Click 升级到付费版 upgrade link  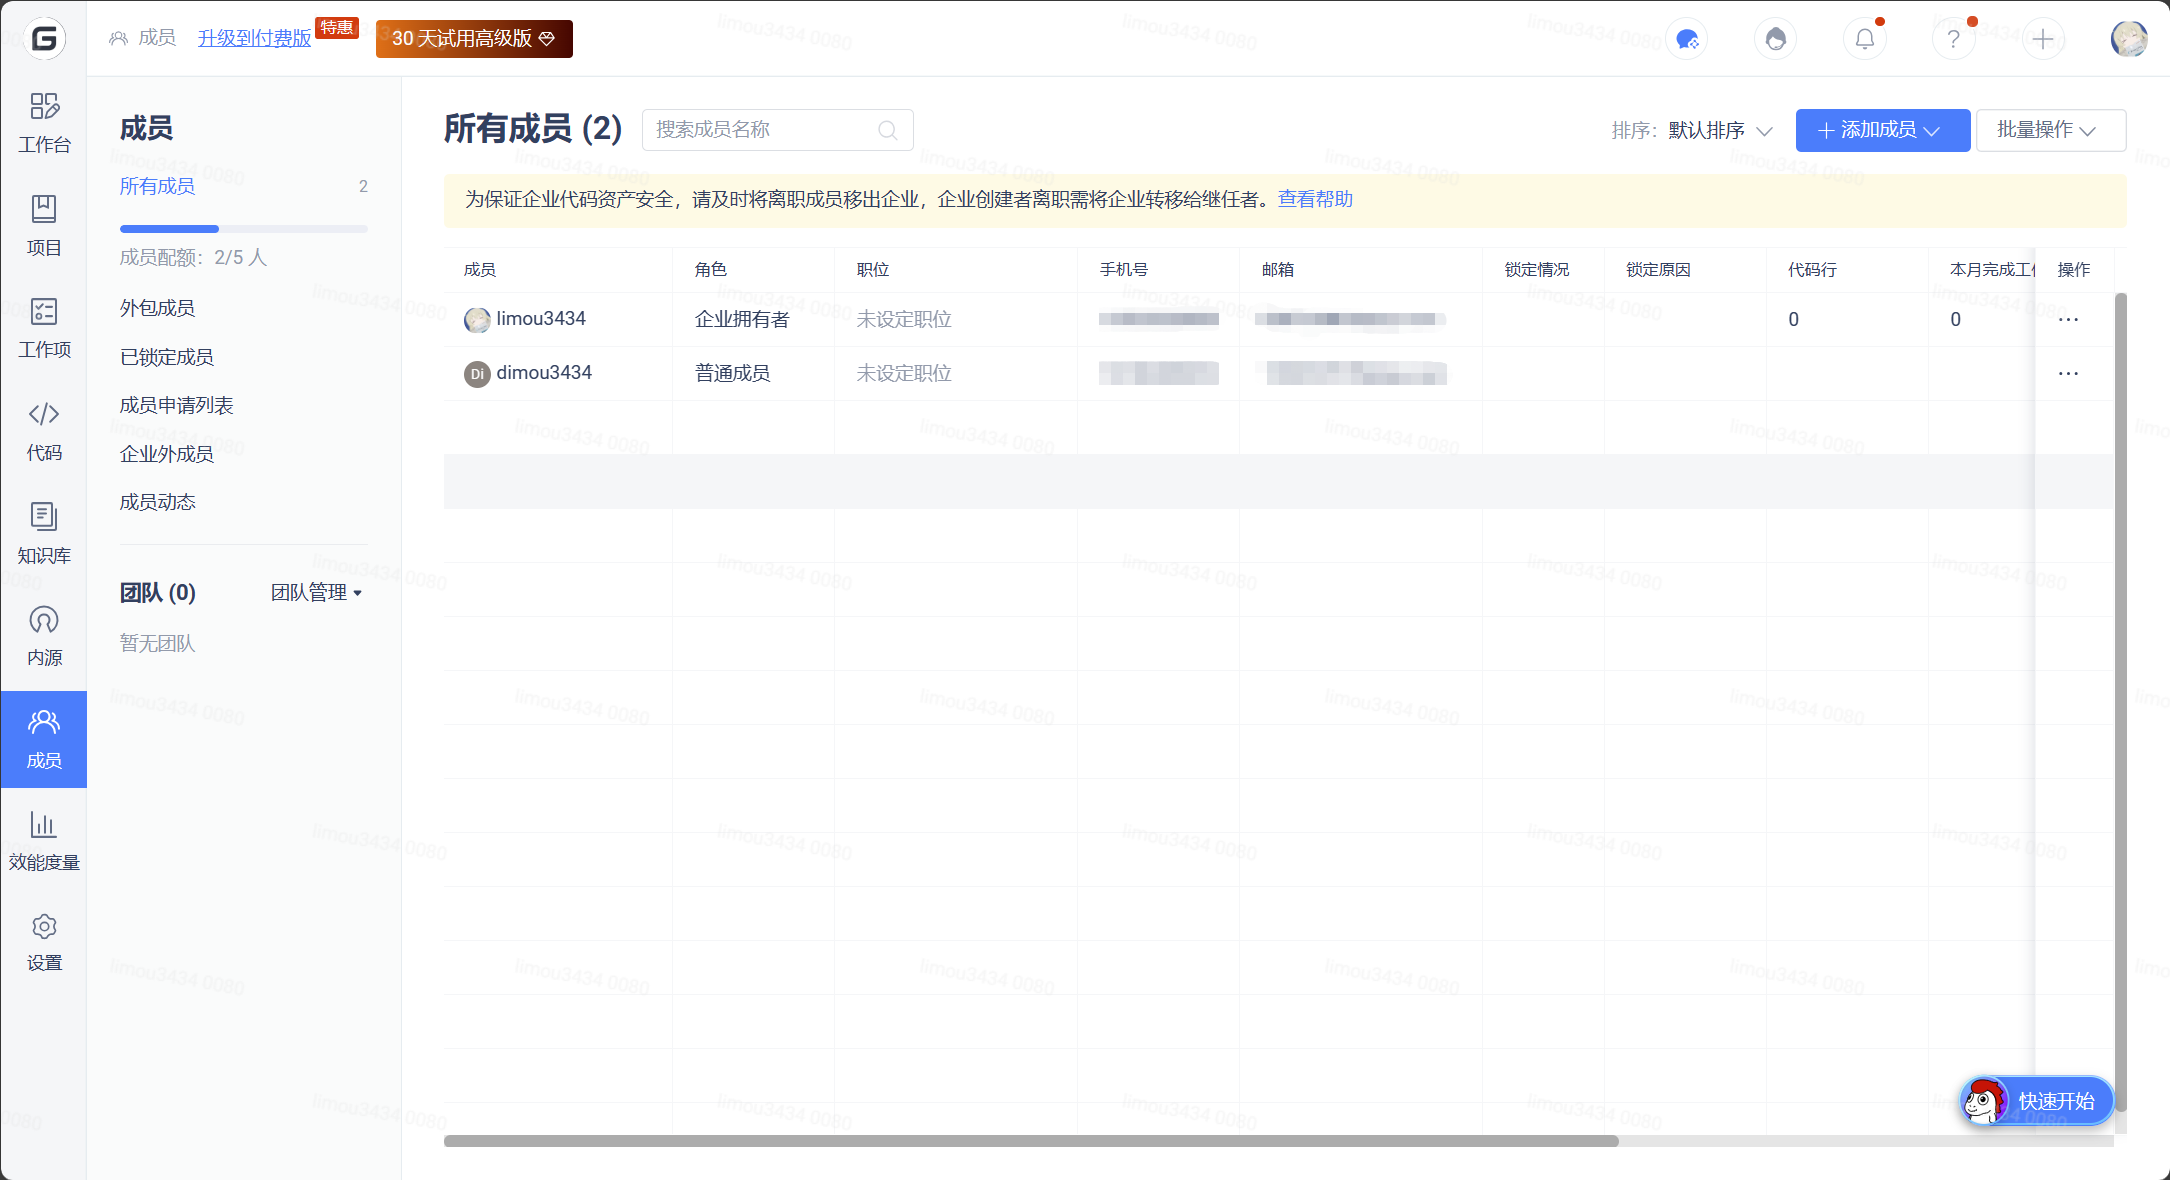[254, 38]
